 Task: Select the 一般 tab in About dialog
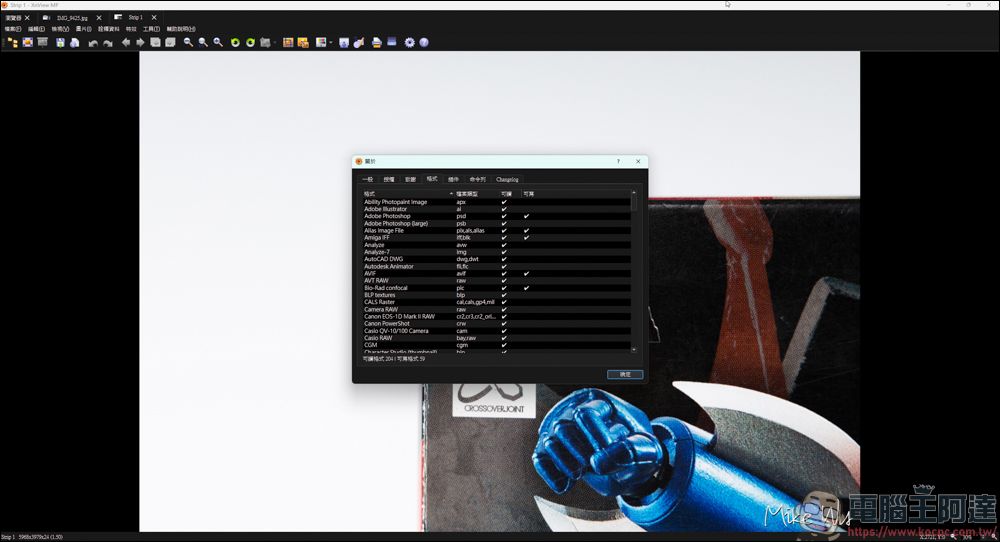[367, 179]
